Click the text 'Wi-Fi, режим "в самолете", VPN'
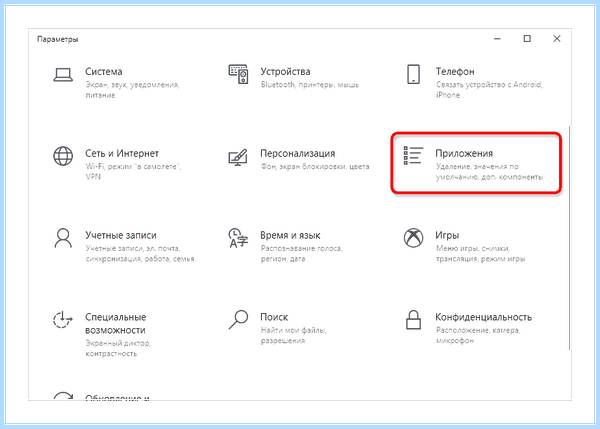 tap(133, 171)
